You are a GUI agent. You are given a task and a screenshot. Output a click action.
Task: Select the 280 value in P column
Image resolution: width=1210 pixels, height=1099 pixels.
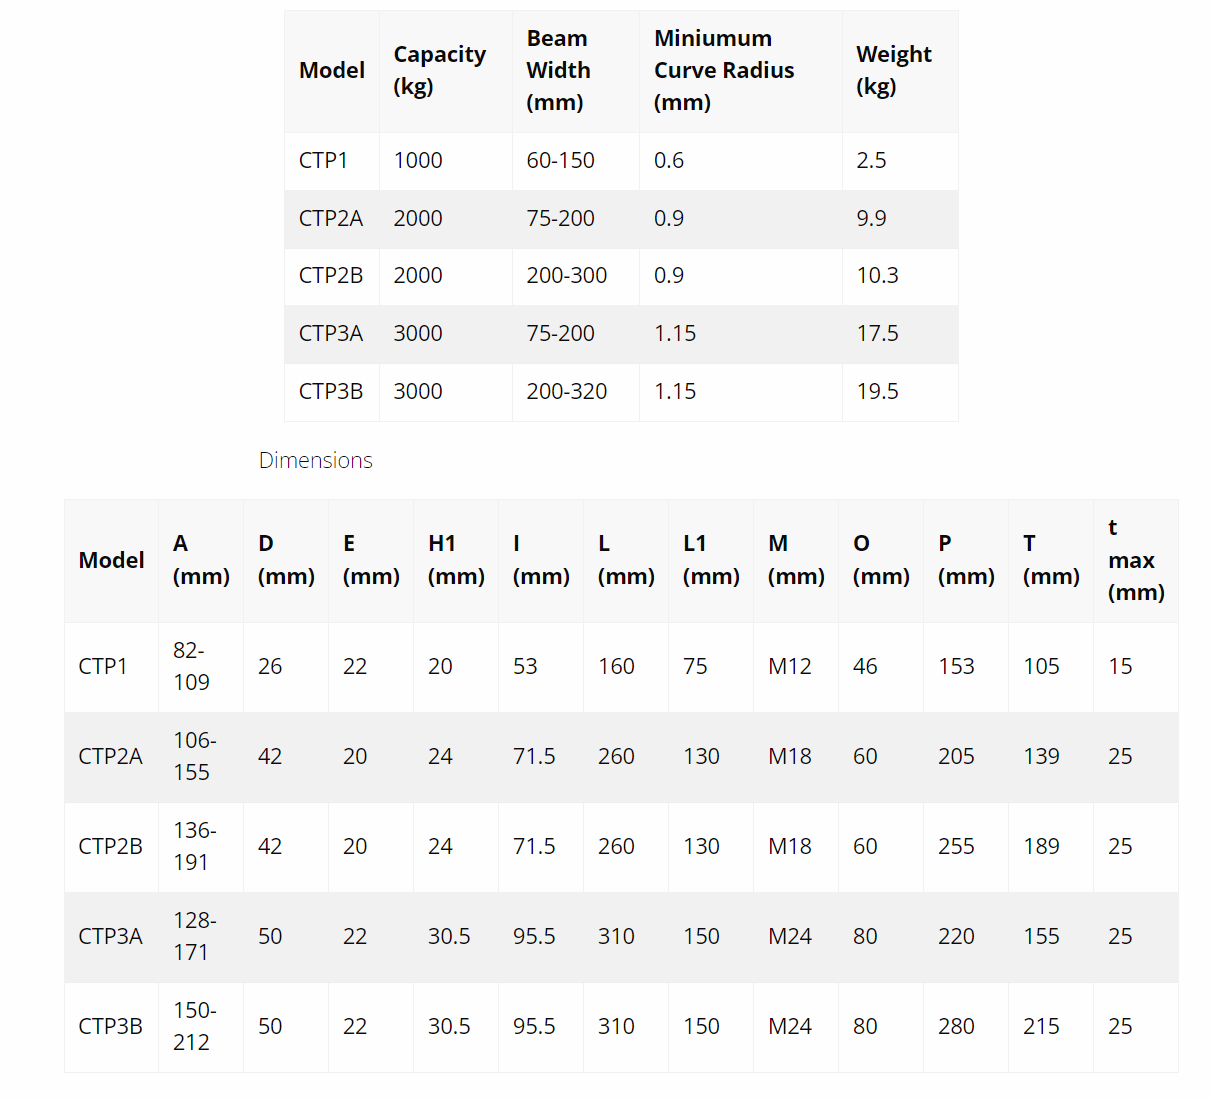pyautogui.click(x=956, y=1026)
